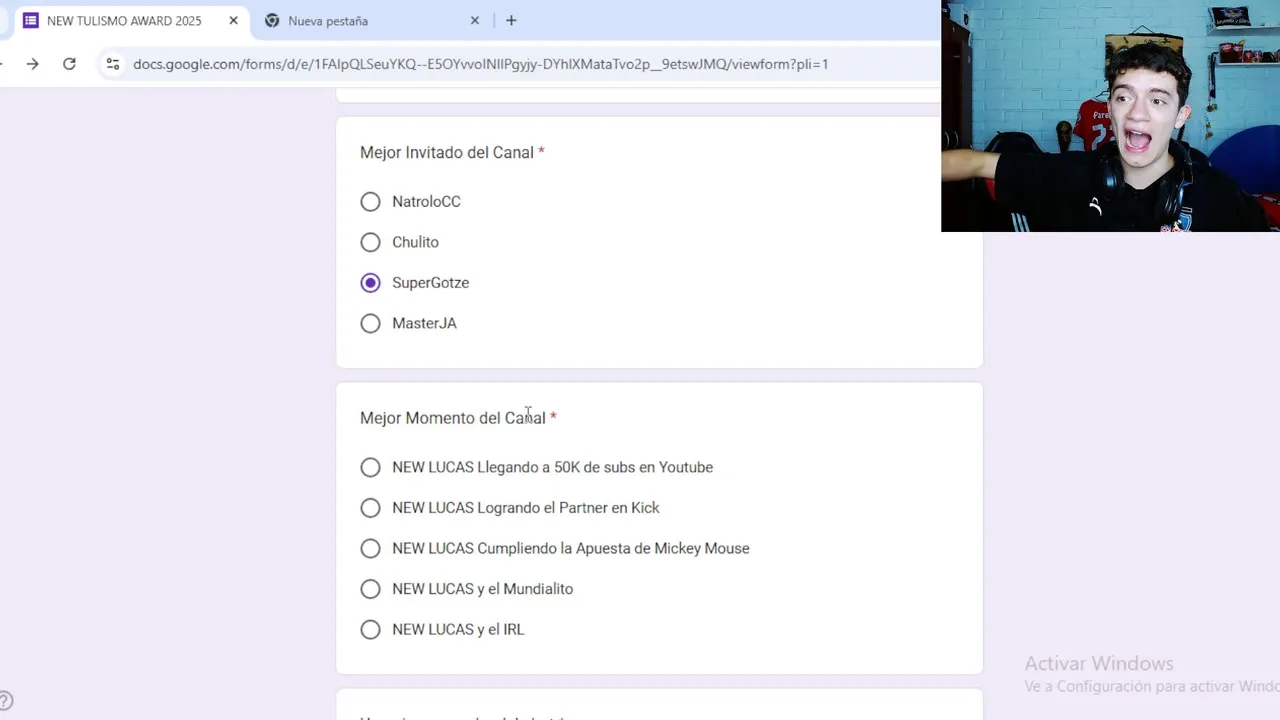Screen dimensions: 1280x720
Task: Click the Google Forms URL address field
Action: (480, 64)
